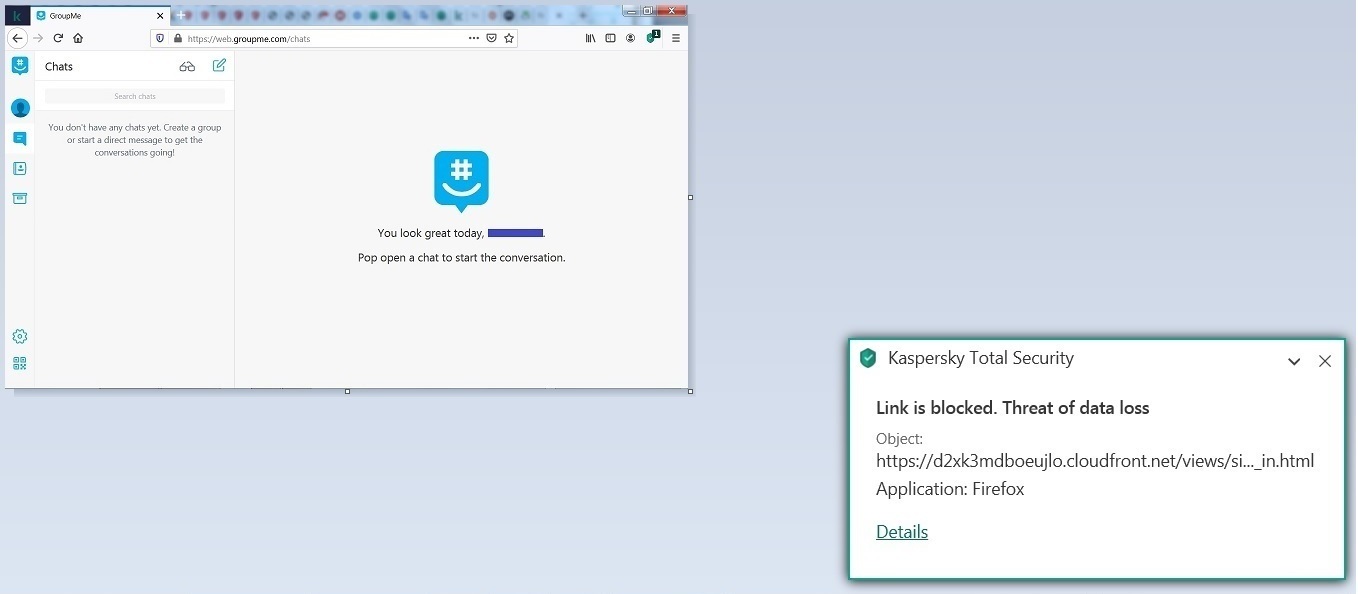Open your profile avatar in GroupMe sidebar

point(20,108)
